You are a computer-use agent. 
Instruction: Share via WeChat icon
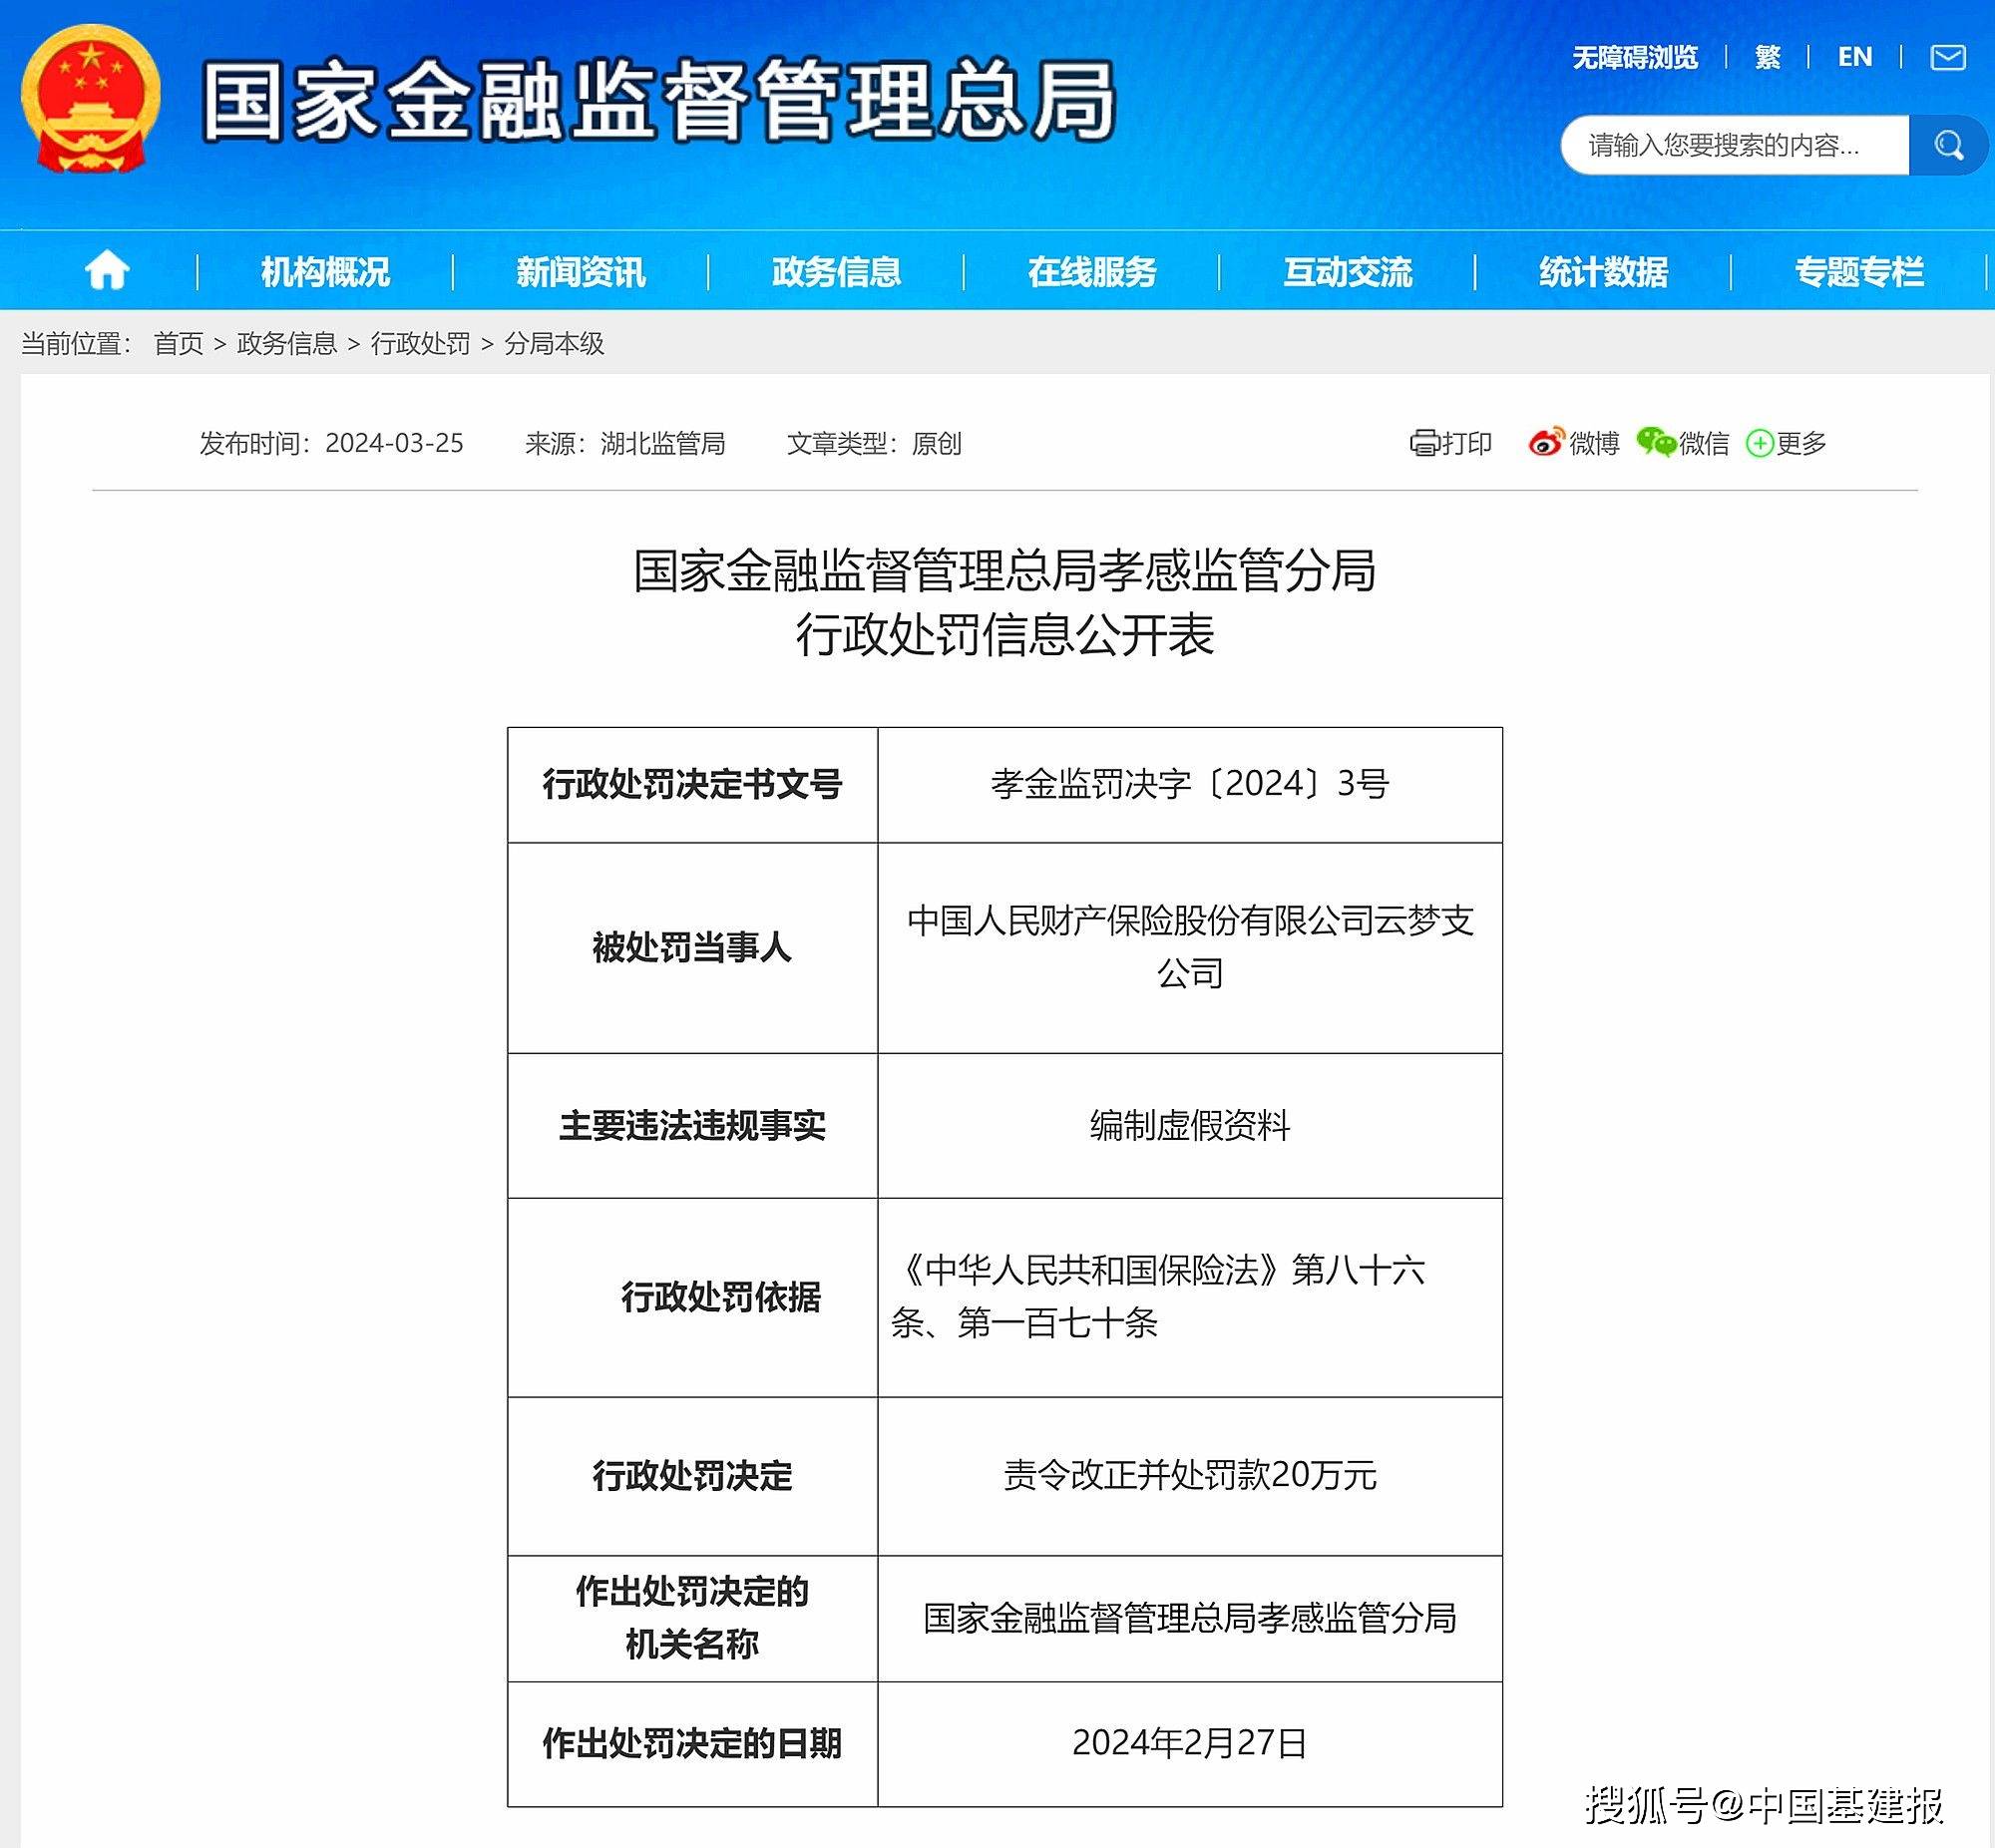pyautogui.click(x=1656, y=442)
